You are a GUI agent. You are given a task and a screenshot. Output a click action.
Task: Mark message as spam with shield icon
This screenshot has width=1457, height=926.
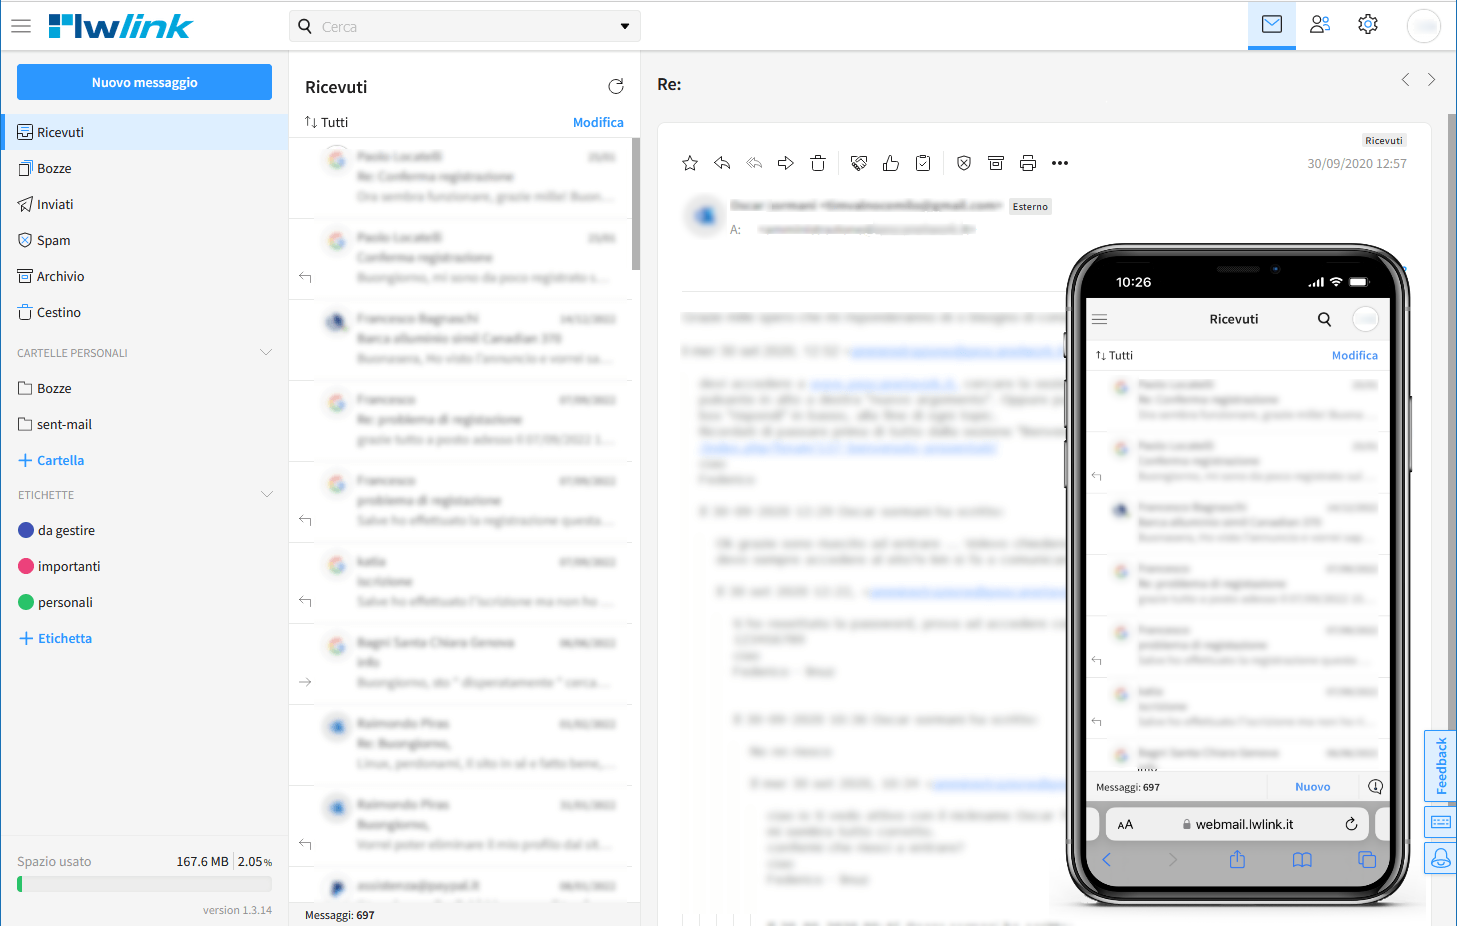click(964, 163)
